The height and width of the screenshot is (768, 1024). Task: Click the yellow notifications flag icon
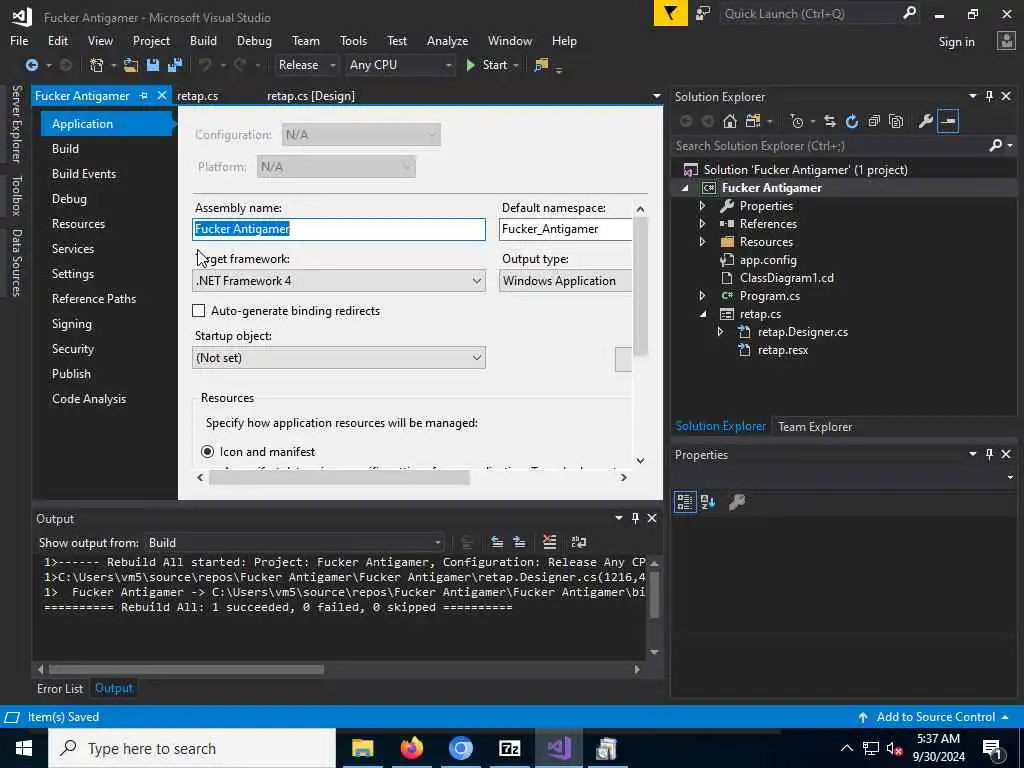click(671, 13)
